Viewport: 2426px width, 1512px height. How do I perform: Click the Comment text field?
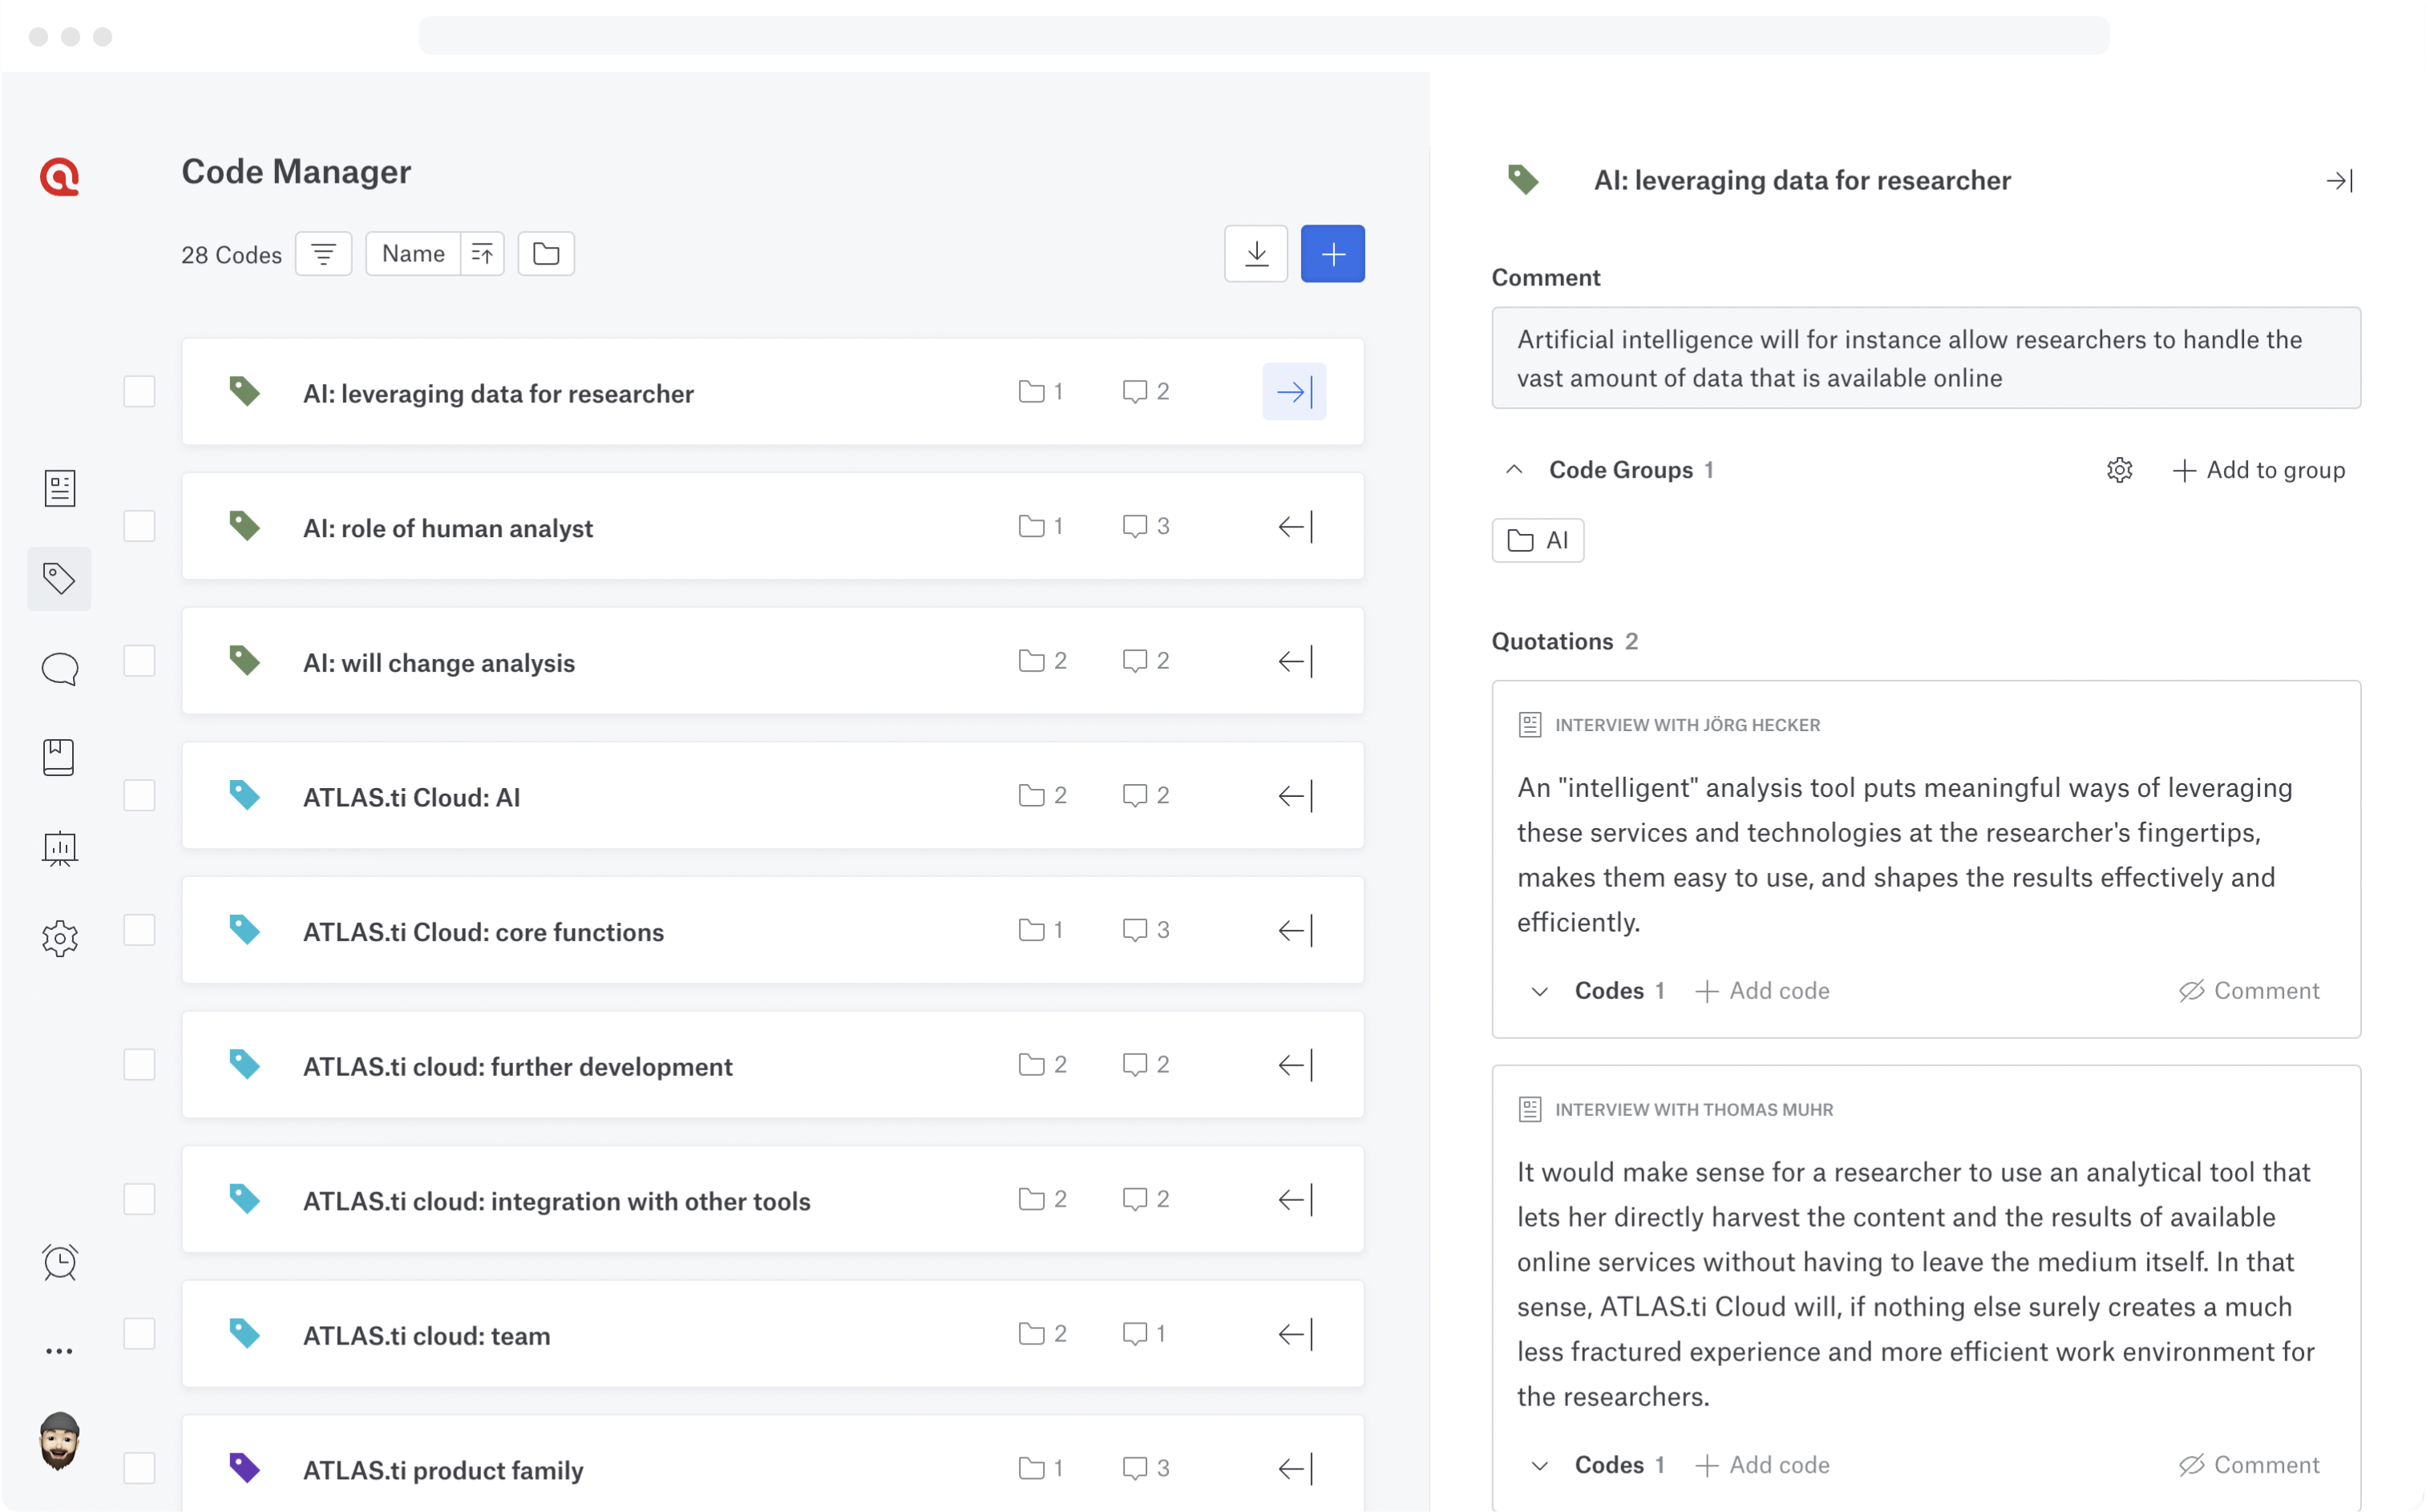[x=1925, y=358]
